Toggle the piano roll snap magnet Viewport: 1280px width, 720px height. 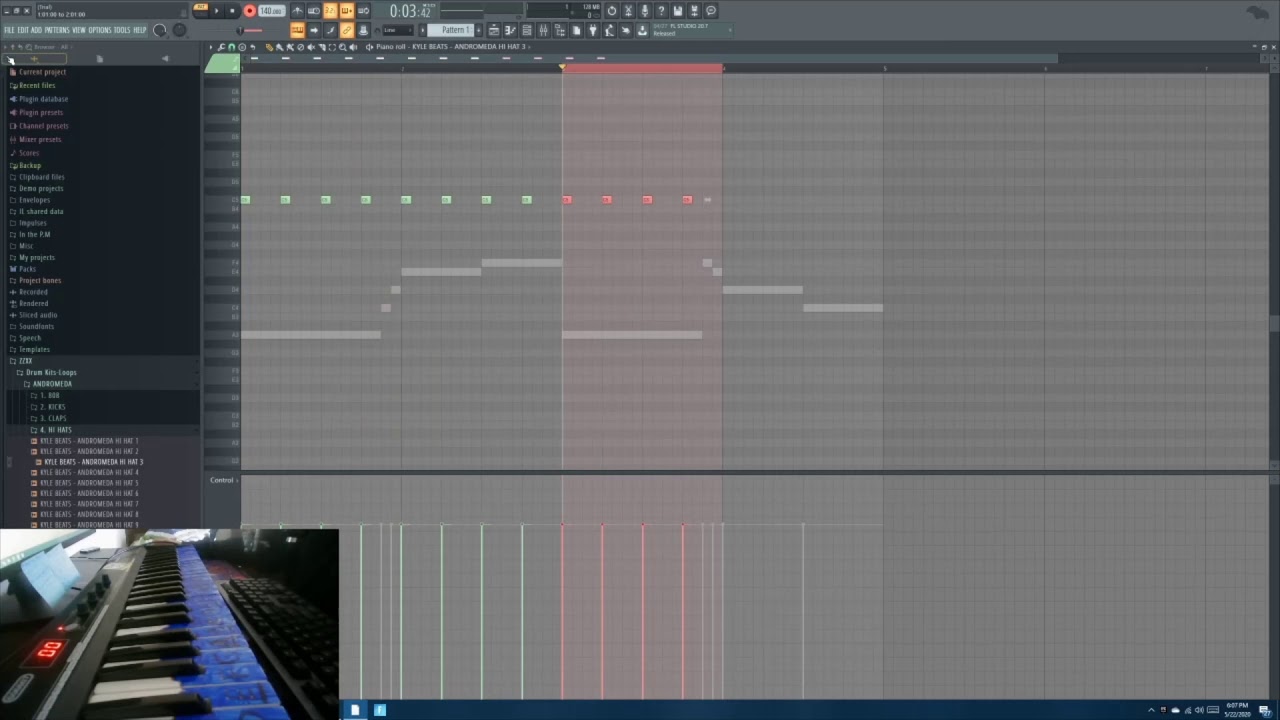pos(232,47)
